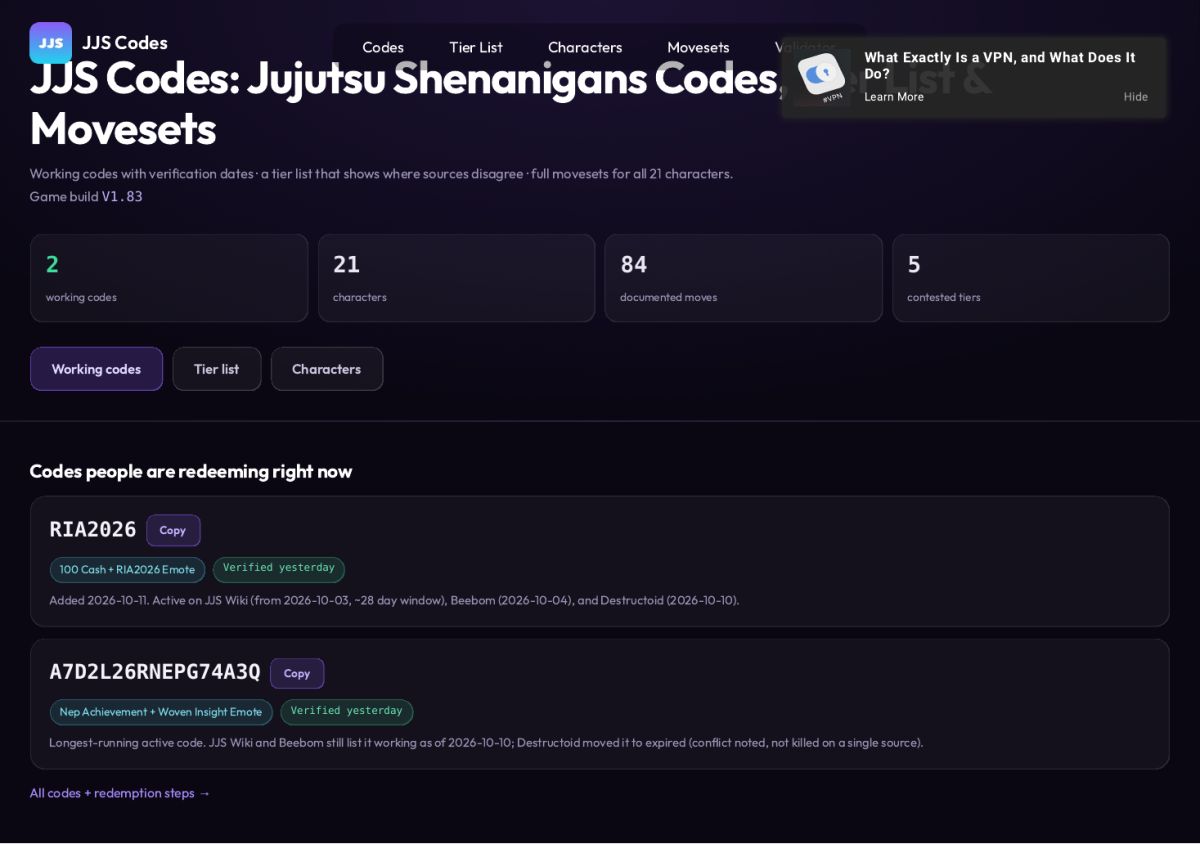Click Verified yesterday badge for A7D2L26RNEPG74A3Q
1200x844 pixels.
[347, 711]
